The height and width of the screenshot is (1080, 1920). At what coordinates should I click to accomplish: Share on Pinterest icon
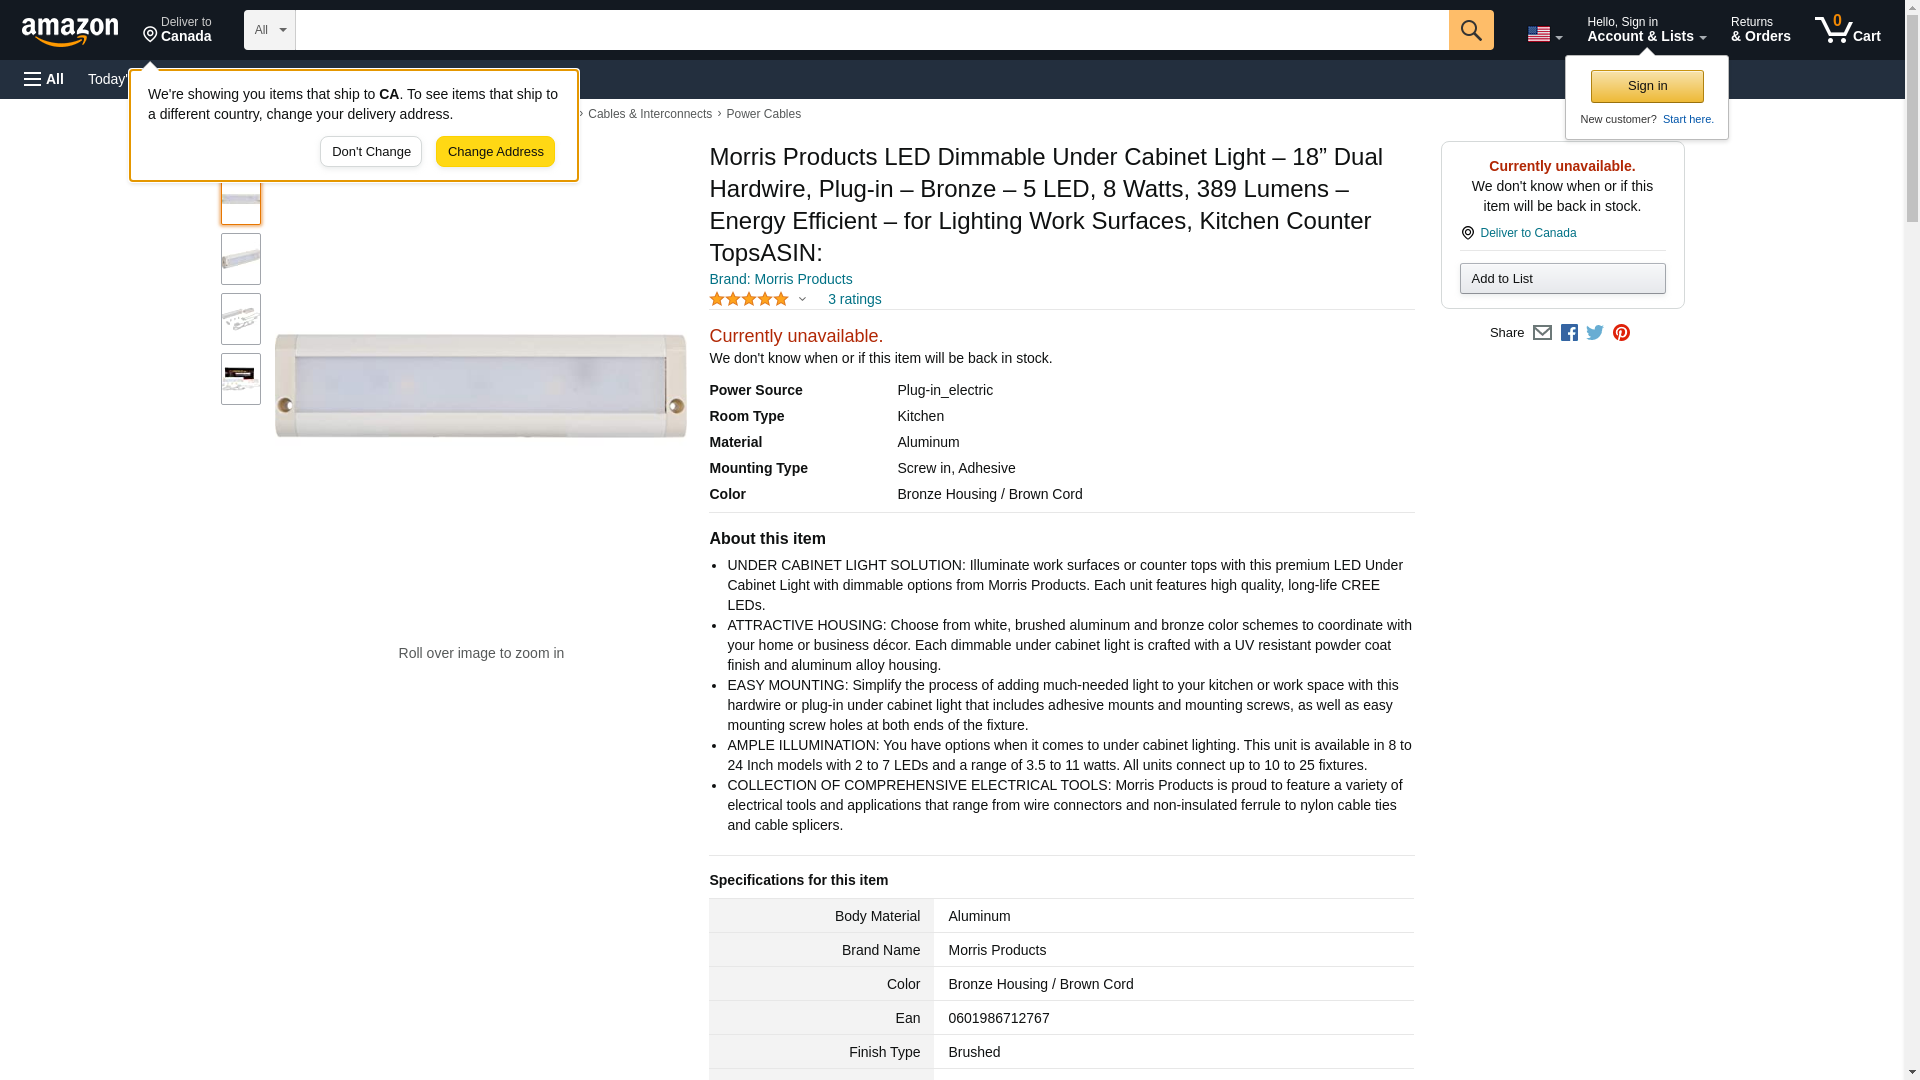click(1621, 333)
